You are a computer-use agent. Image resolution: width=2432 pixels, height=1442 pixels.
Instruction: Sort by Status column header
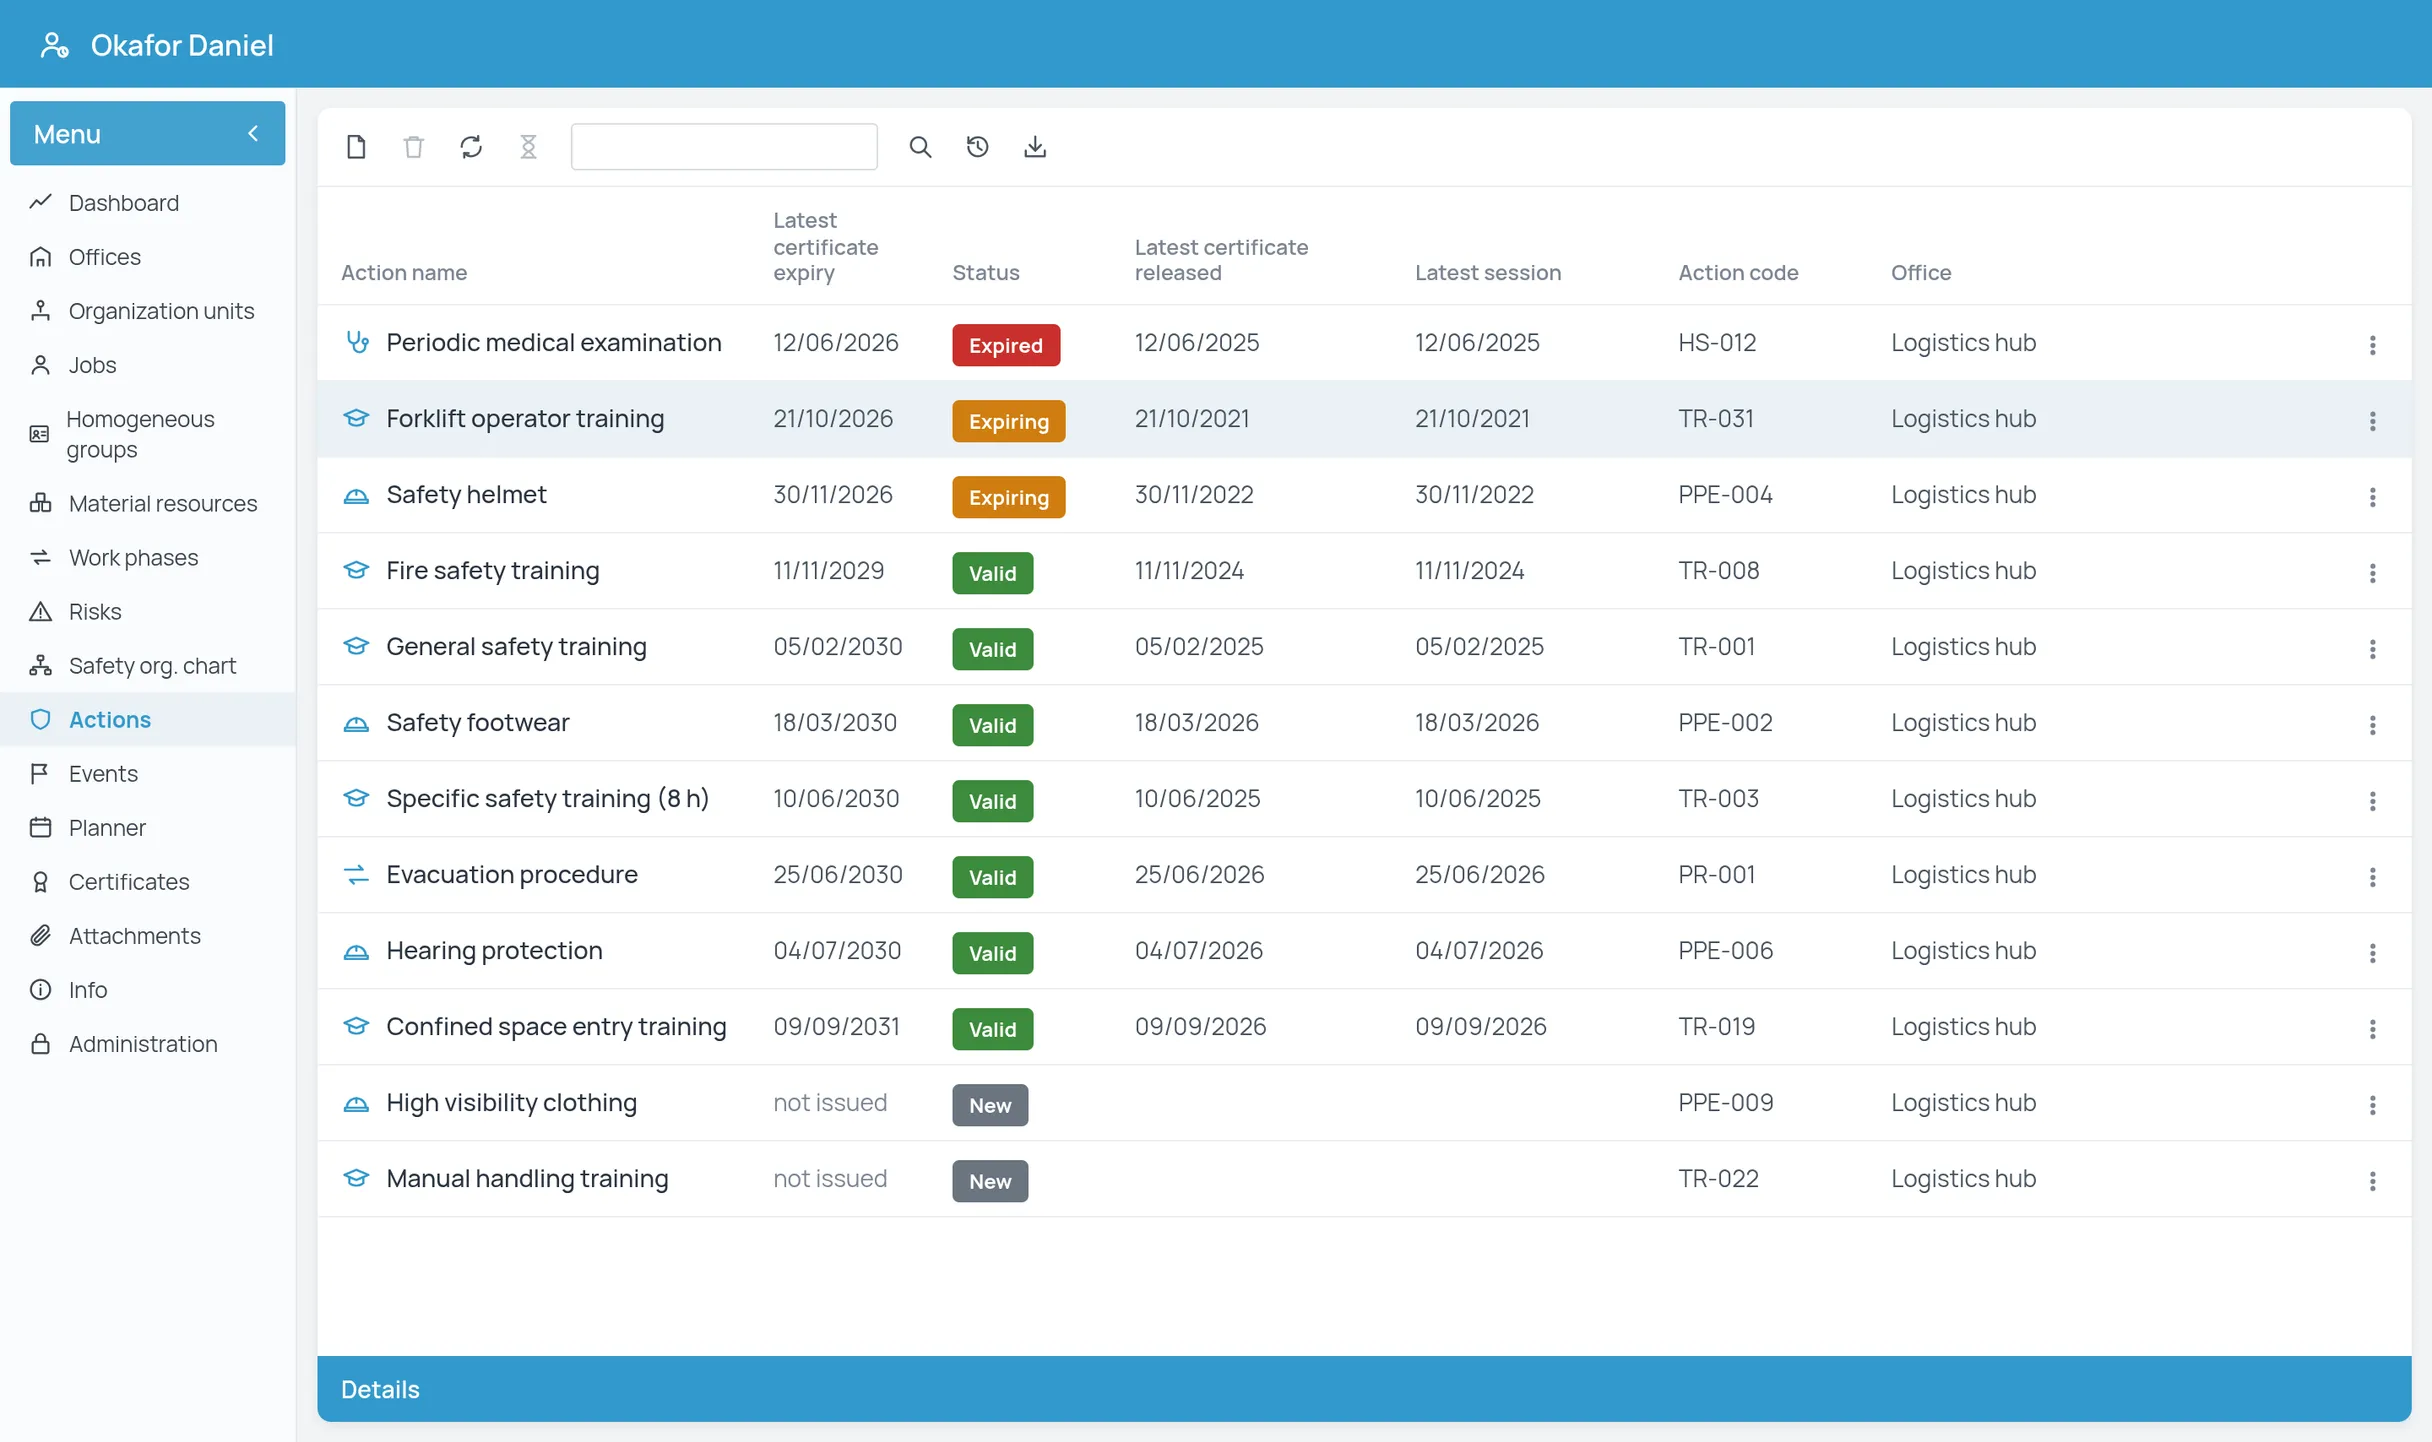click(985, 272)
